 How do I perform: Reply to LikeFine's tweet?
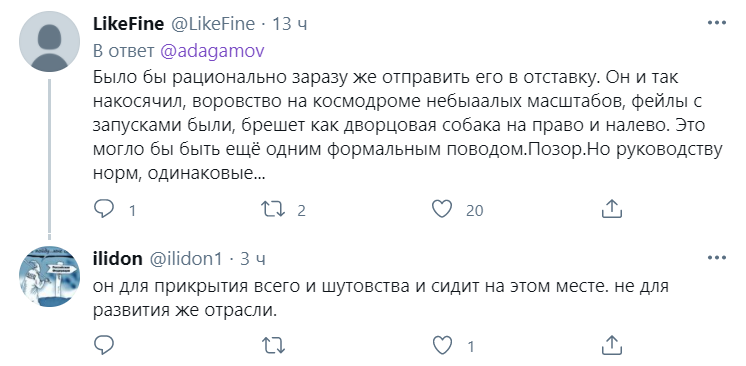click(x=104, y=209)
